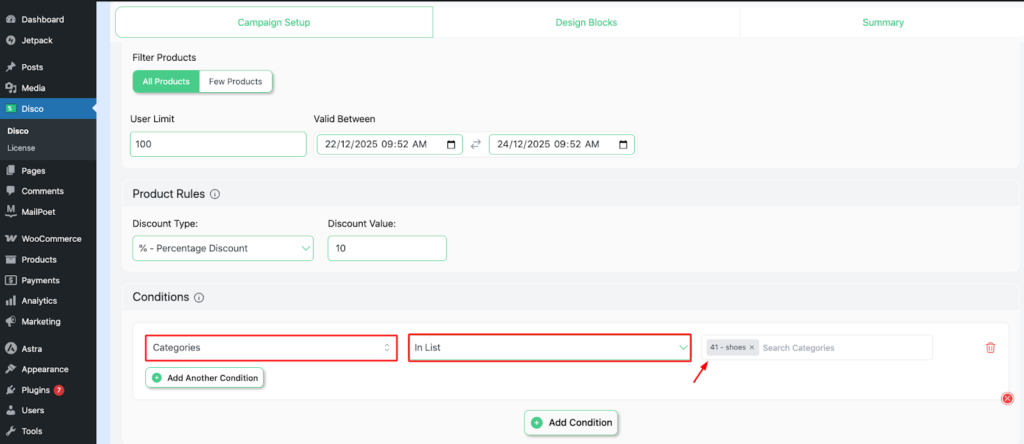
Task: Click the start date 22/12/2025 field
Action: (x=389, y=144)
